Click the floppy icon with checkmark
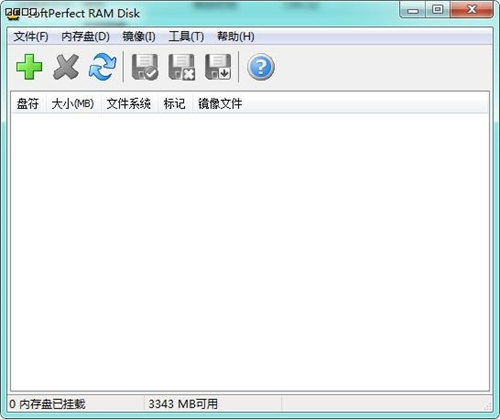500x419 pixels. click(145, 67)
